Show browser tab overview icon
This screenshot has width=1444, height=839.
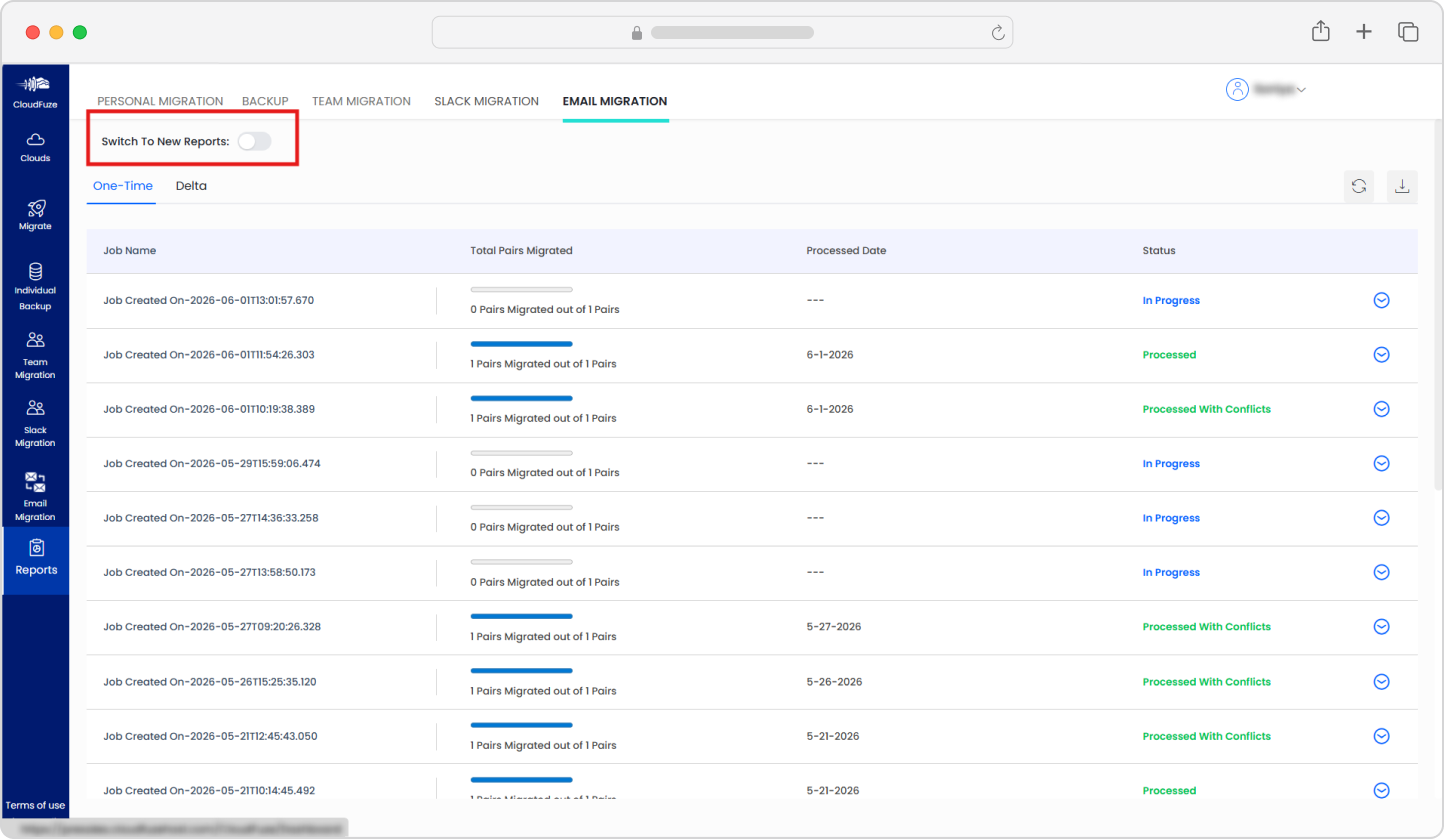pos(1408,32)
